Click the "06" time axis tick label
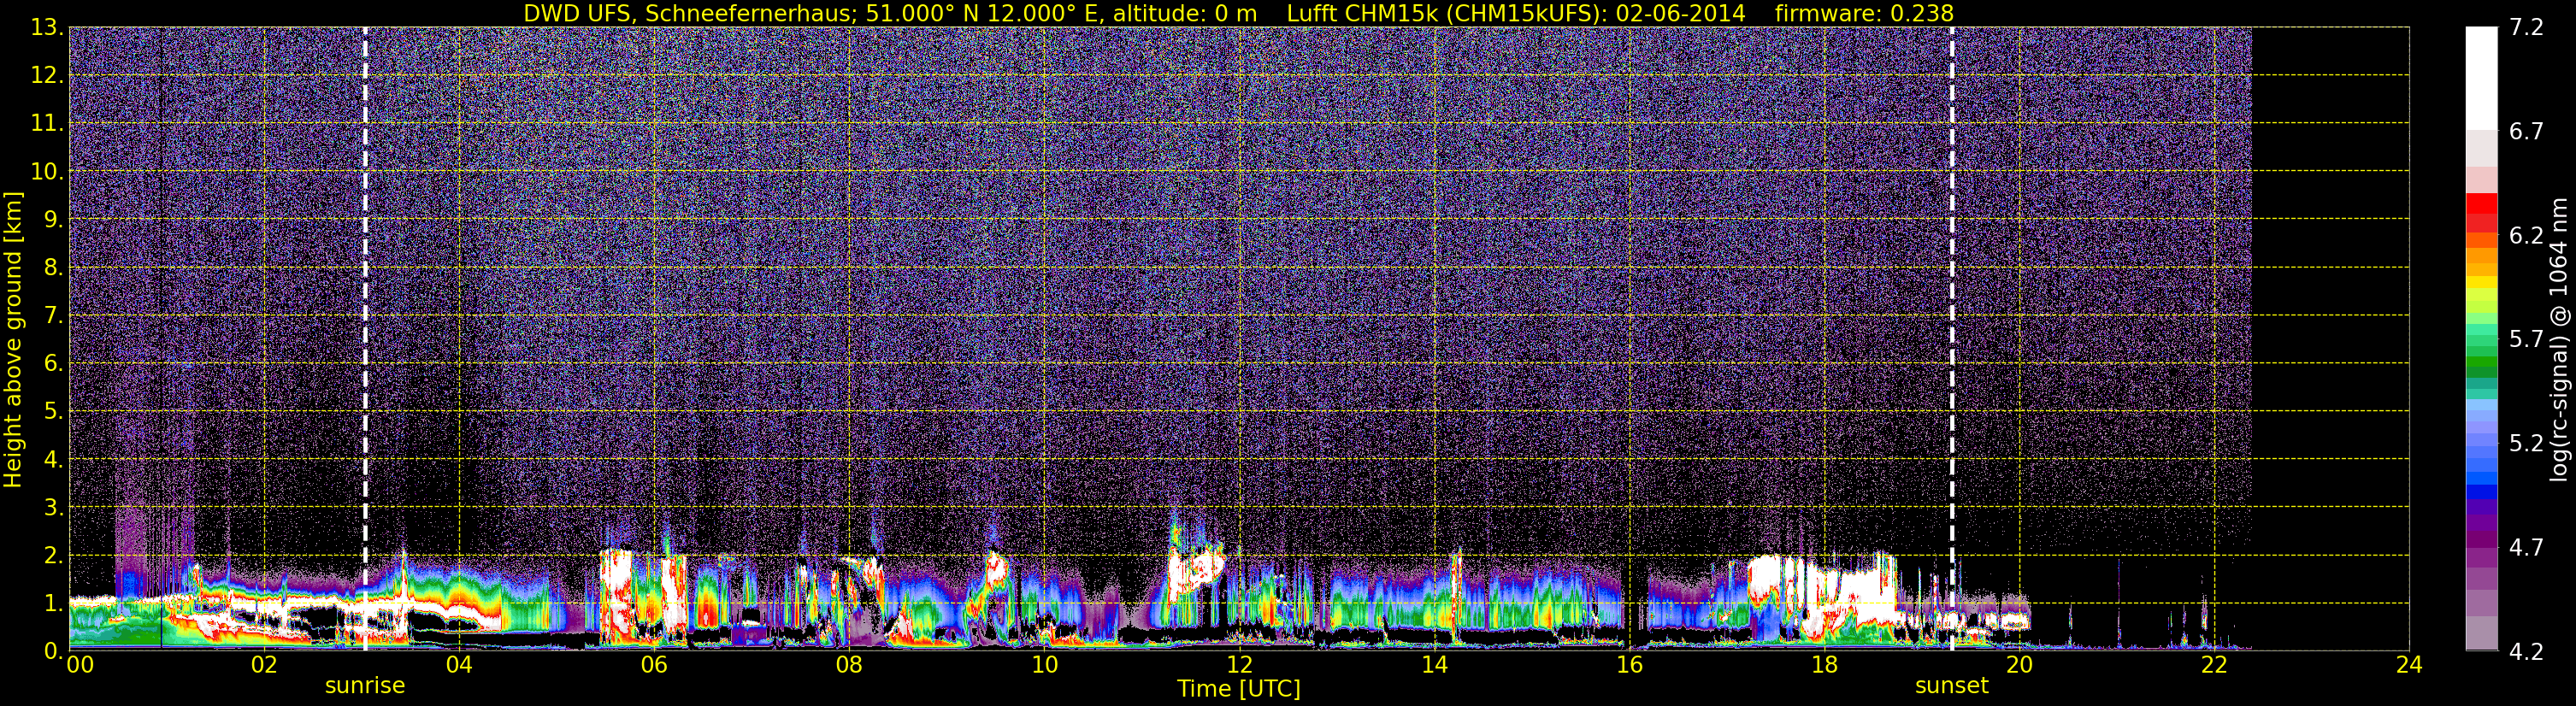 click(x=654, y=665)
